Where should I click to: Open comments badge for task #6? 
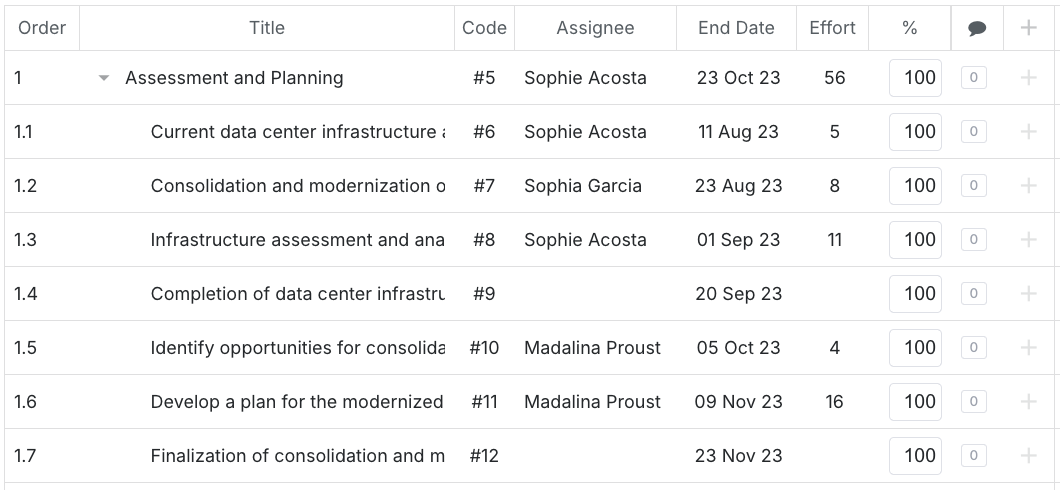click(x=973, y=132)
